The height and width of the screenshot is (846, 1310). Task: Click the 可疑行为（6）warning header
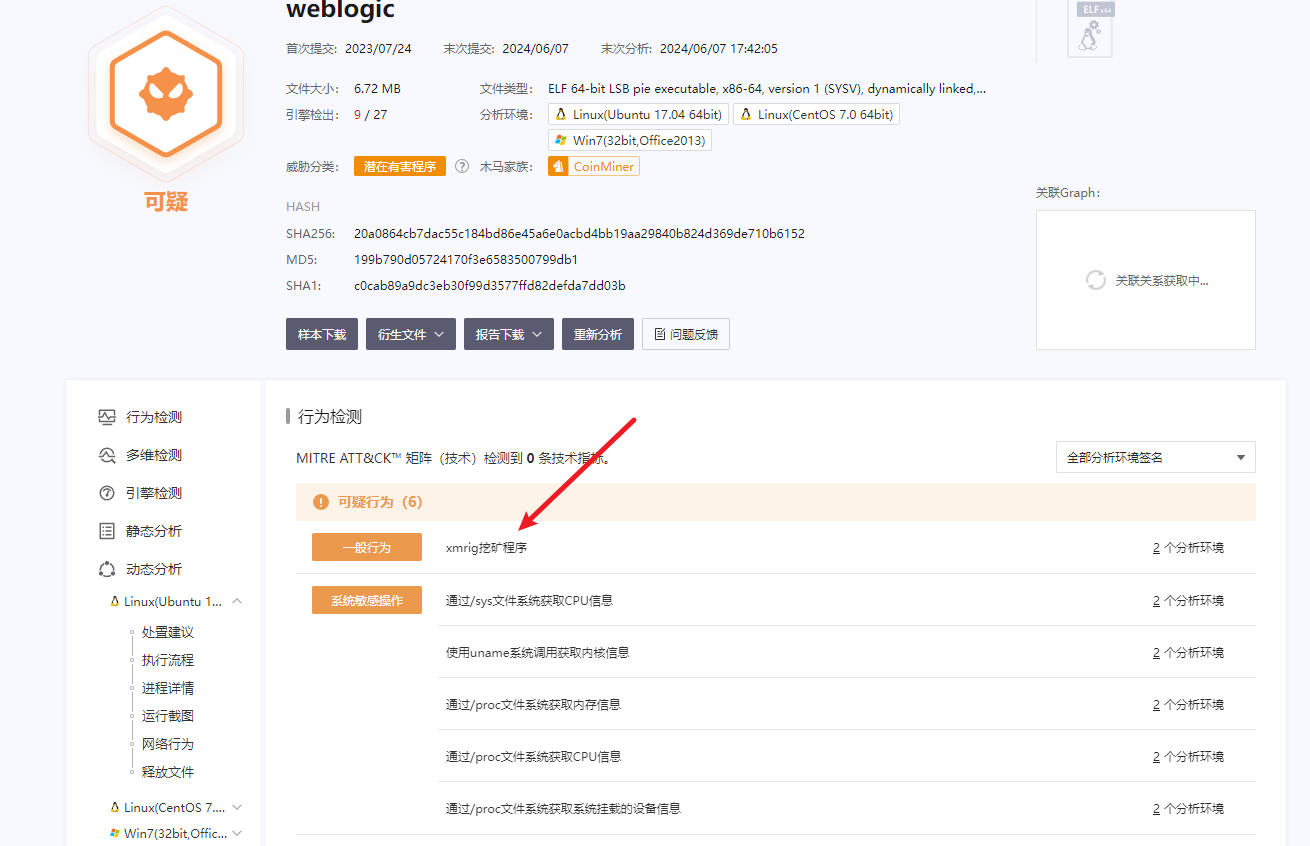pyautogui.click(x=776, y=502)
